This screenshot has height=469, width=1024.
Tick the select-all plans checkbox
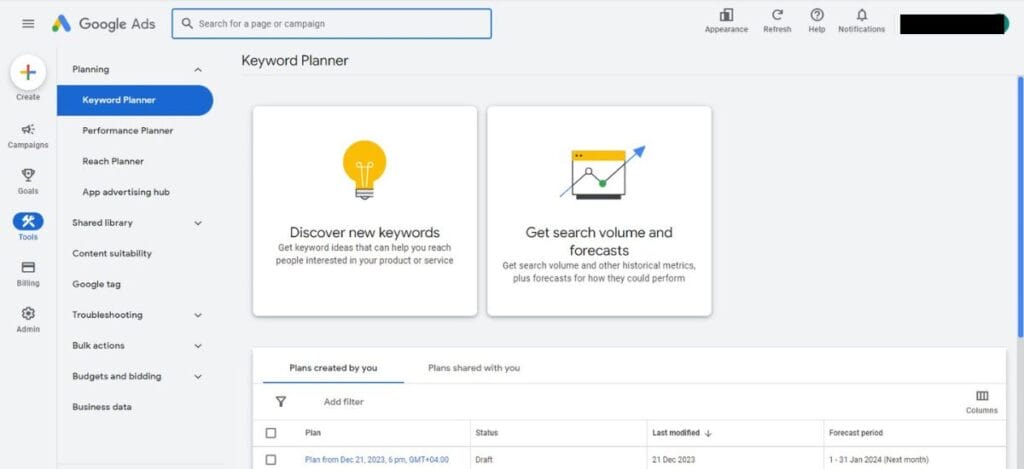point(271,433)
